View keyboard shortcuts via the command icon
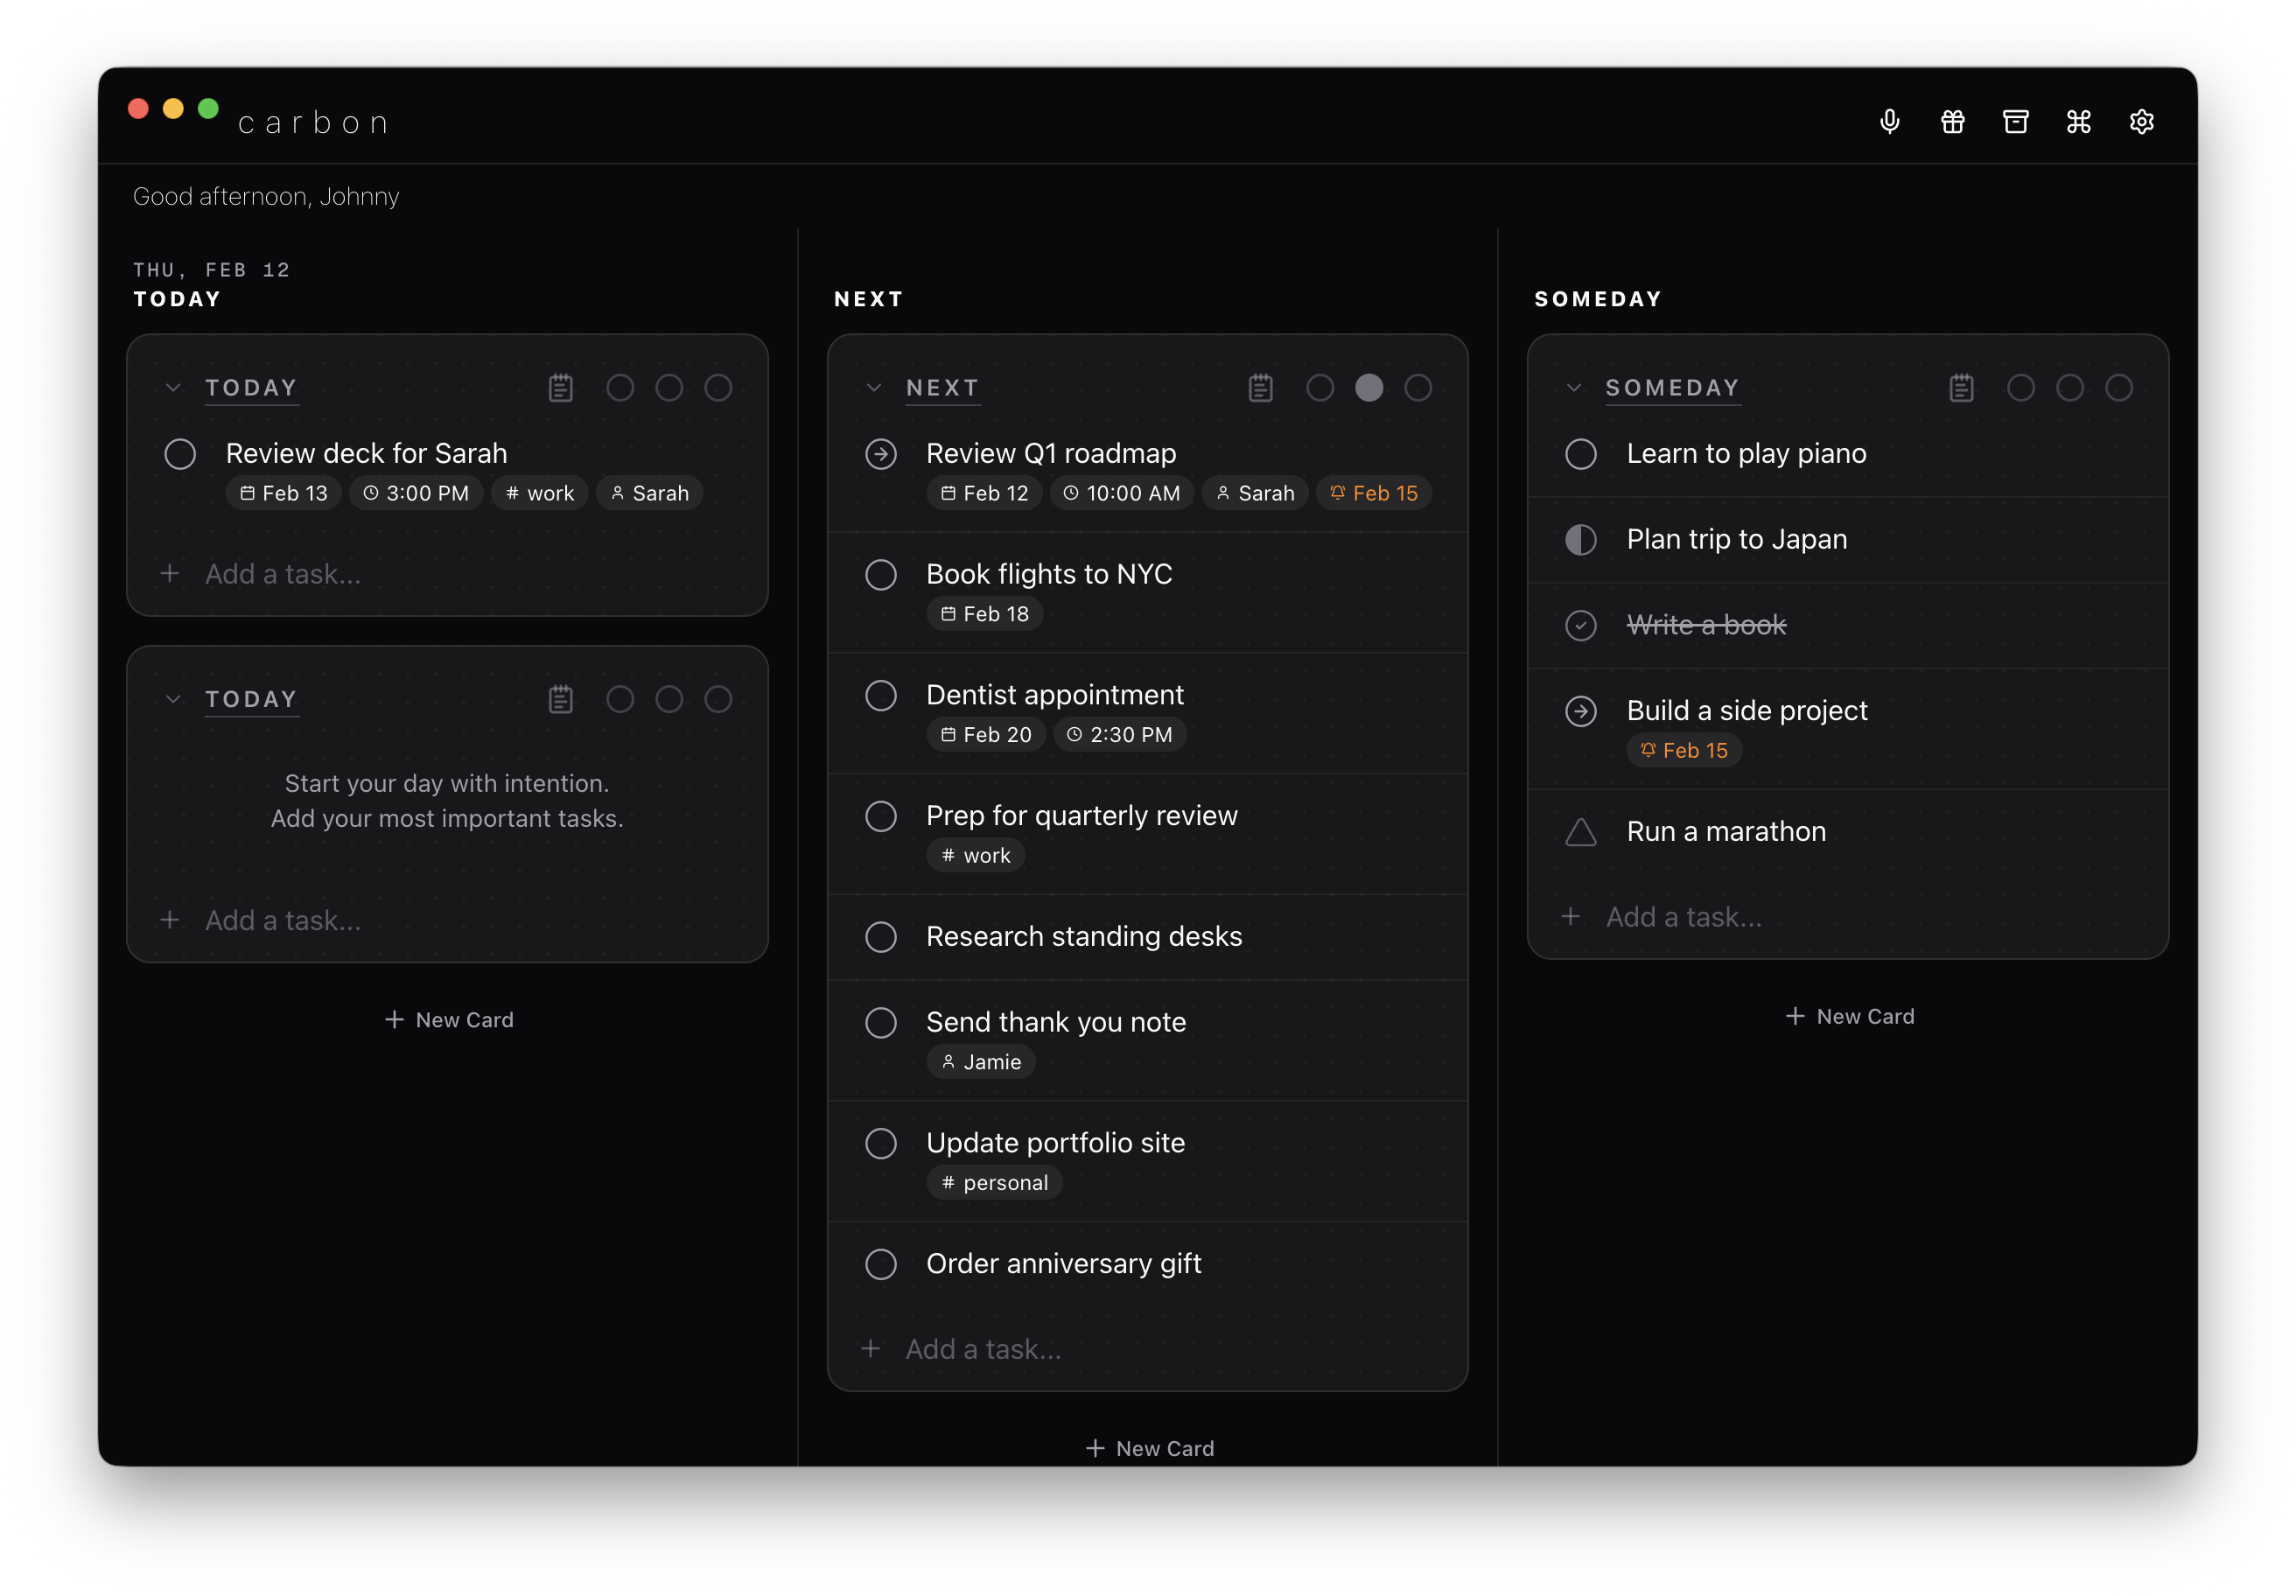This screenshot has height=1596, width=2296. [x=2079, y=121]
